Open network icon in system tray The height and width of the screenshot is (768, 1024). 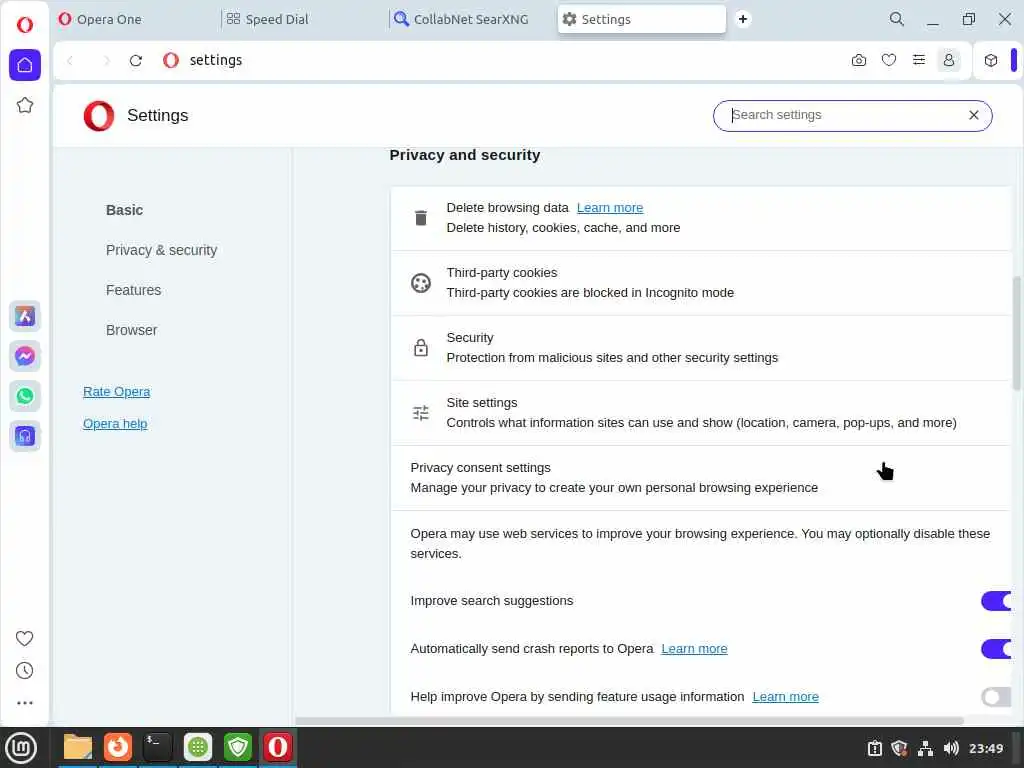point(925,748)
